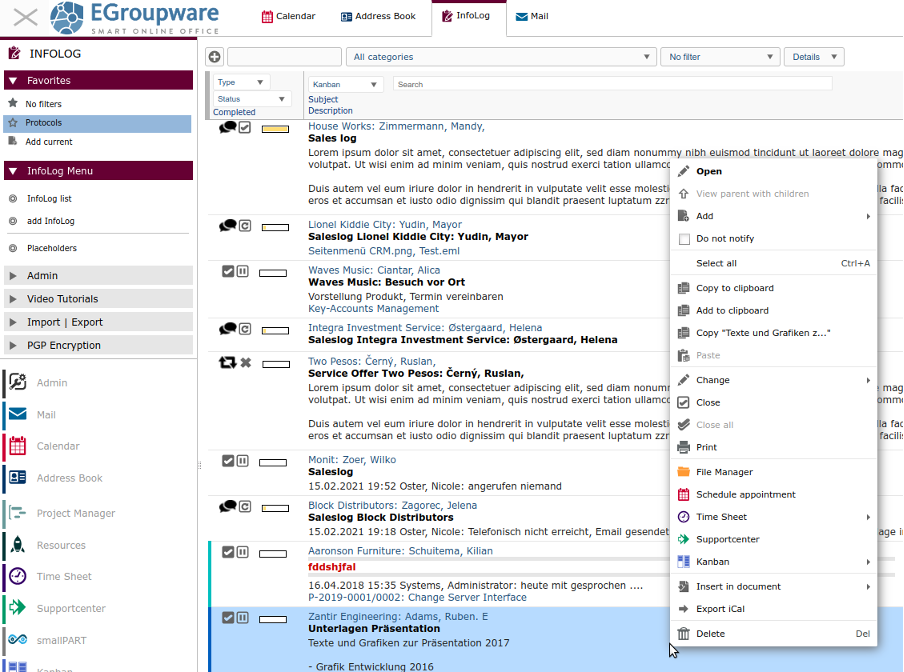Screen dimensions: 904x672
Task: Click the Resources rocket icon
Action: tap(17, 545)
